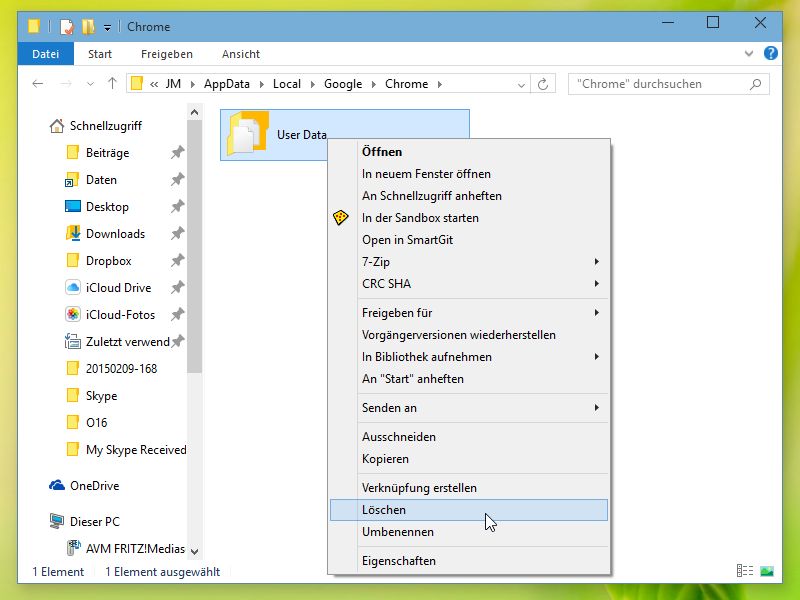Open the recent locations dropdown arrow
This screenshot has width=800, height=600.
pyautogui.click(x=90, y=84)
